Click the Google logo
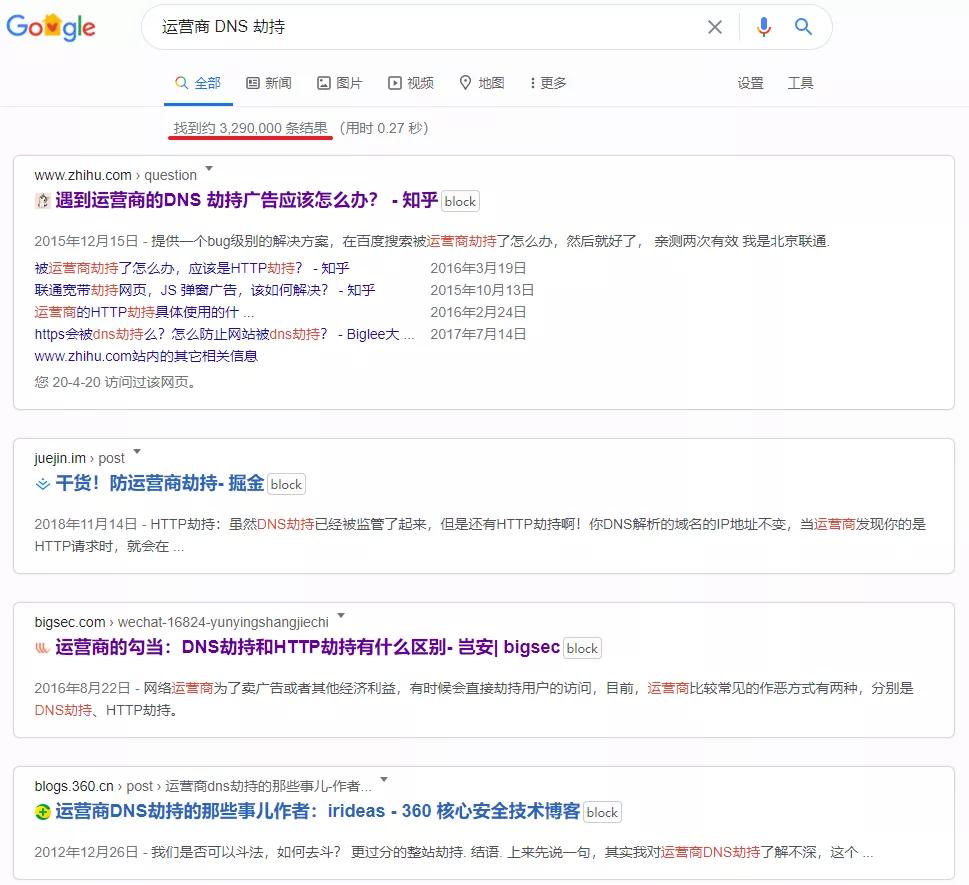Image resolution: width=969 pixels, height=885 pixels. coord(53,27)
